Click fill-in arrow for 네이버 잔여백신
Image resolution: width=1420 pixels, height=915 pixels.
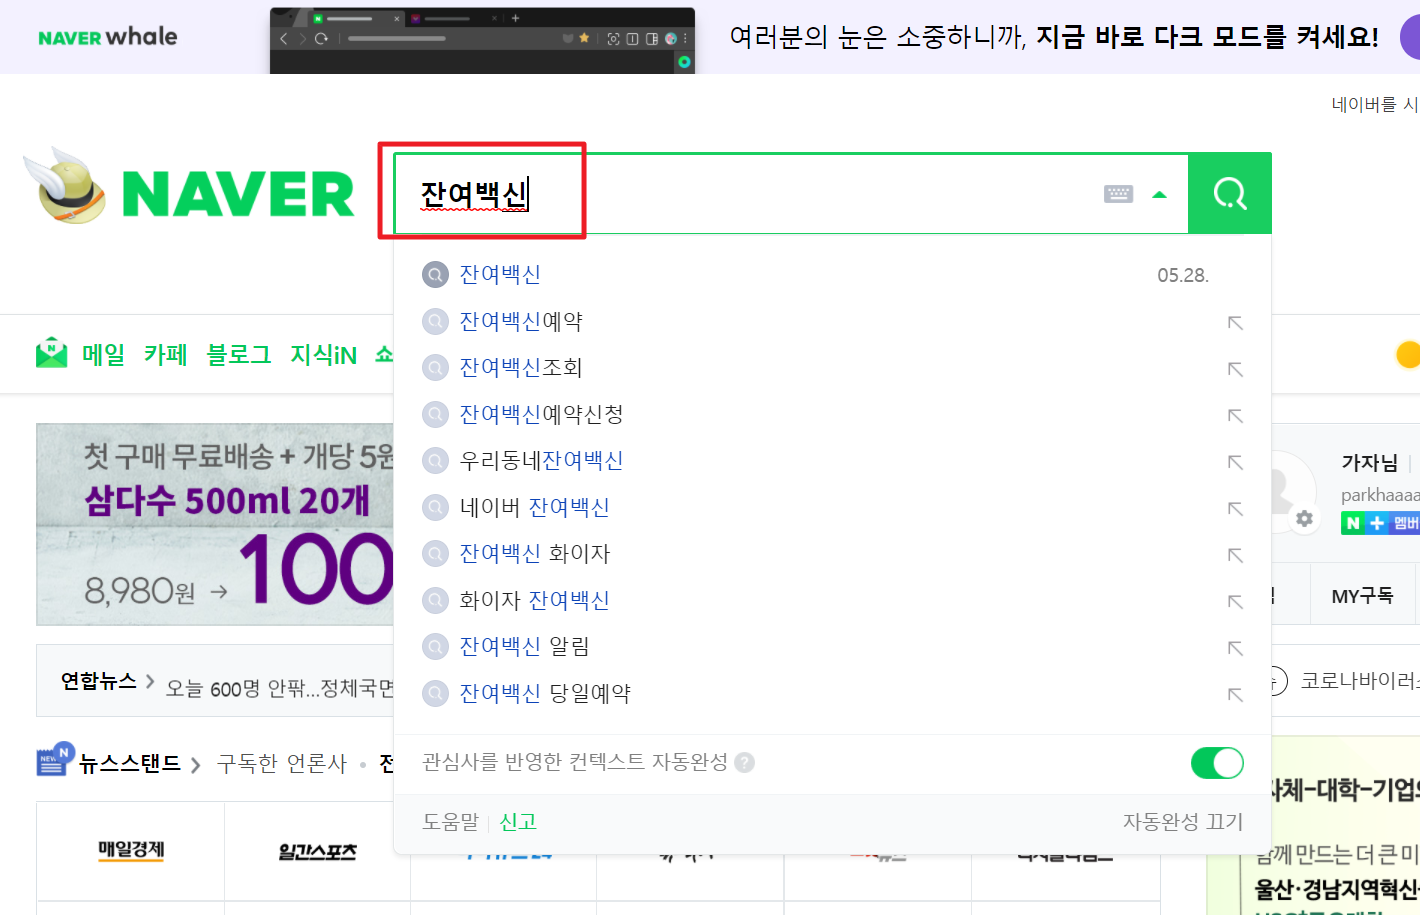tap(1235, 508)
